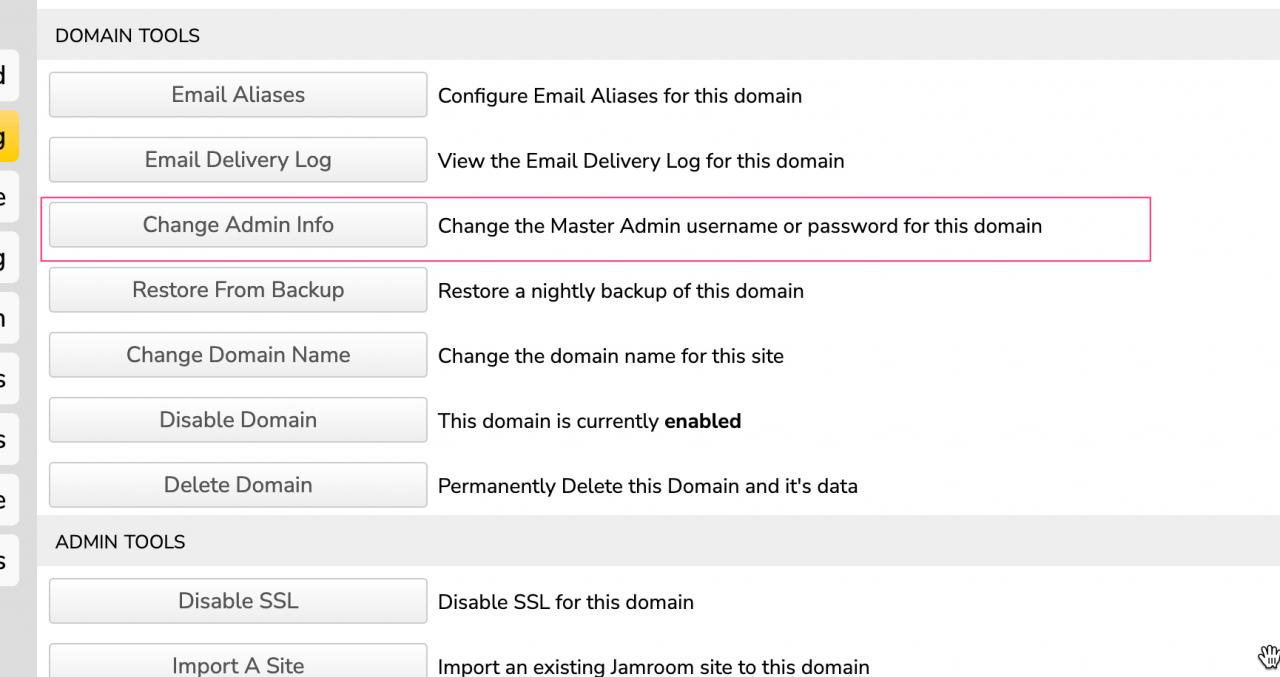Image resolution: width=1280 pixels, height=677 pixels.
Task: Open Restore From Backup
Action: [238, 290]
